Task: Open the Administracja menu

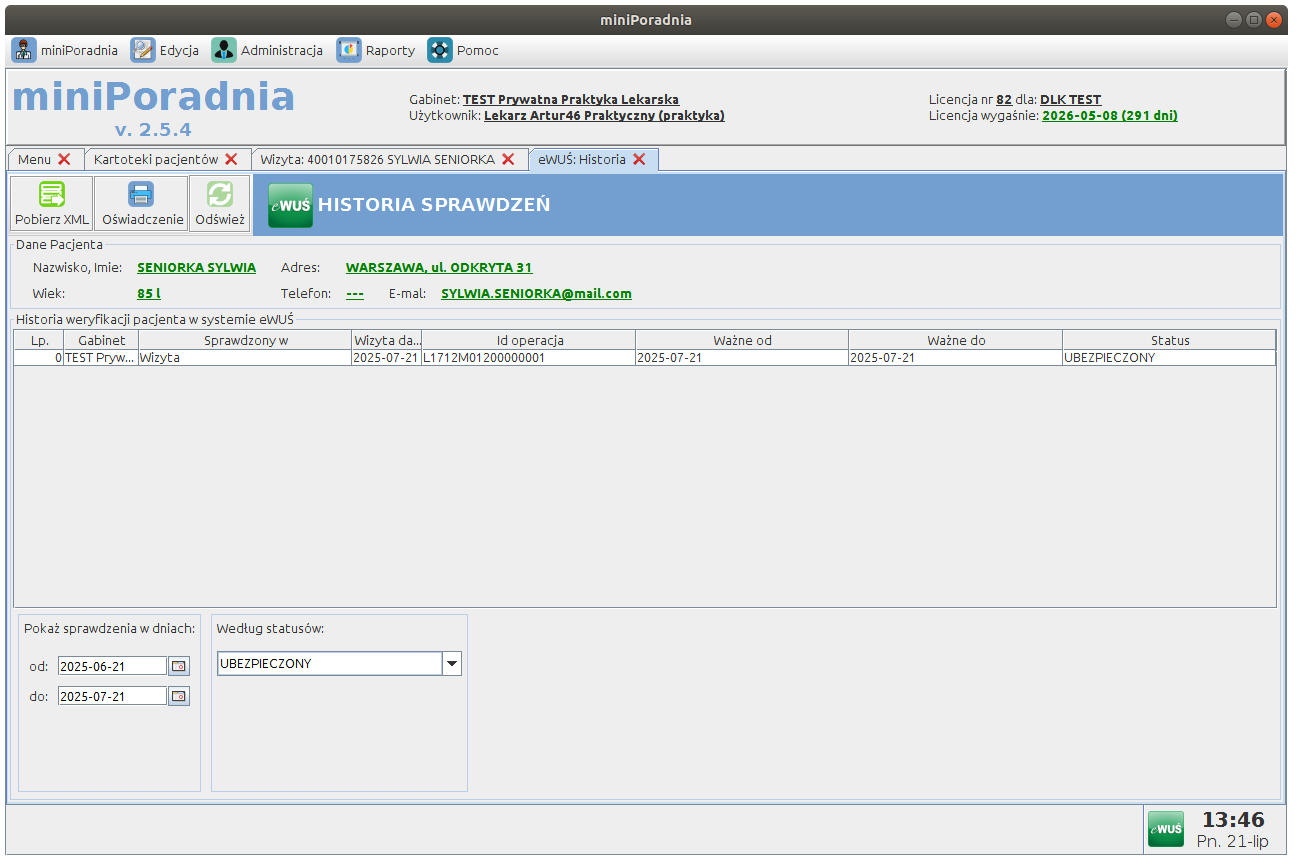Action: 267,50
